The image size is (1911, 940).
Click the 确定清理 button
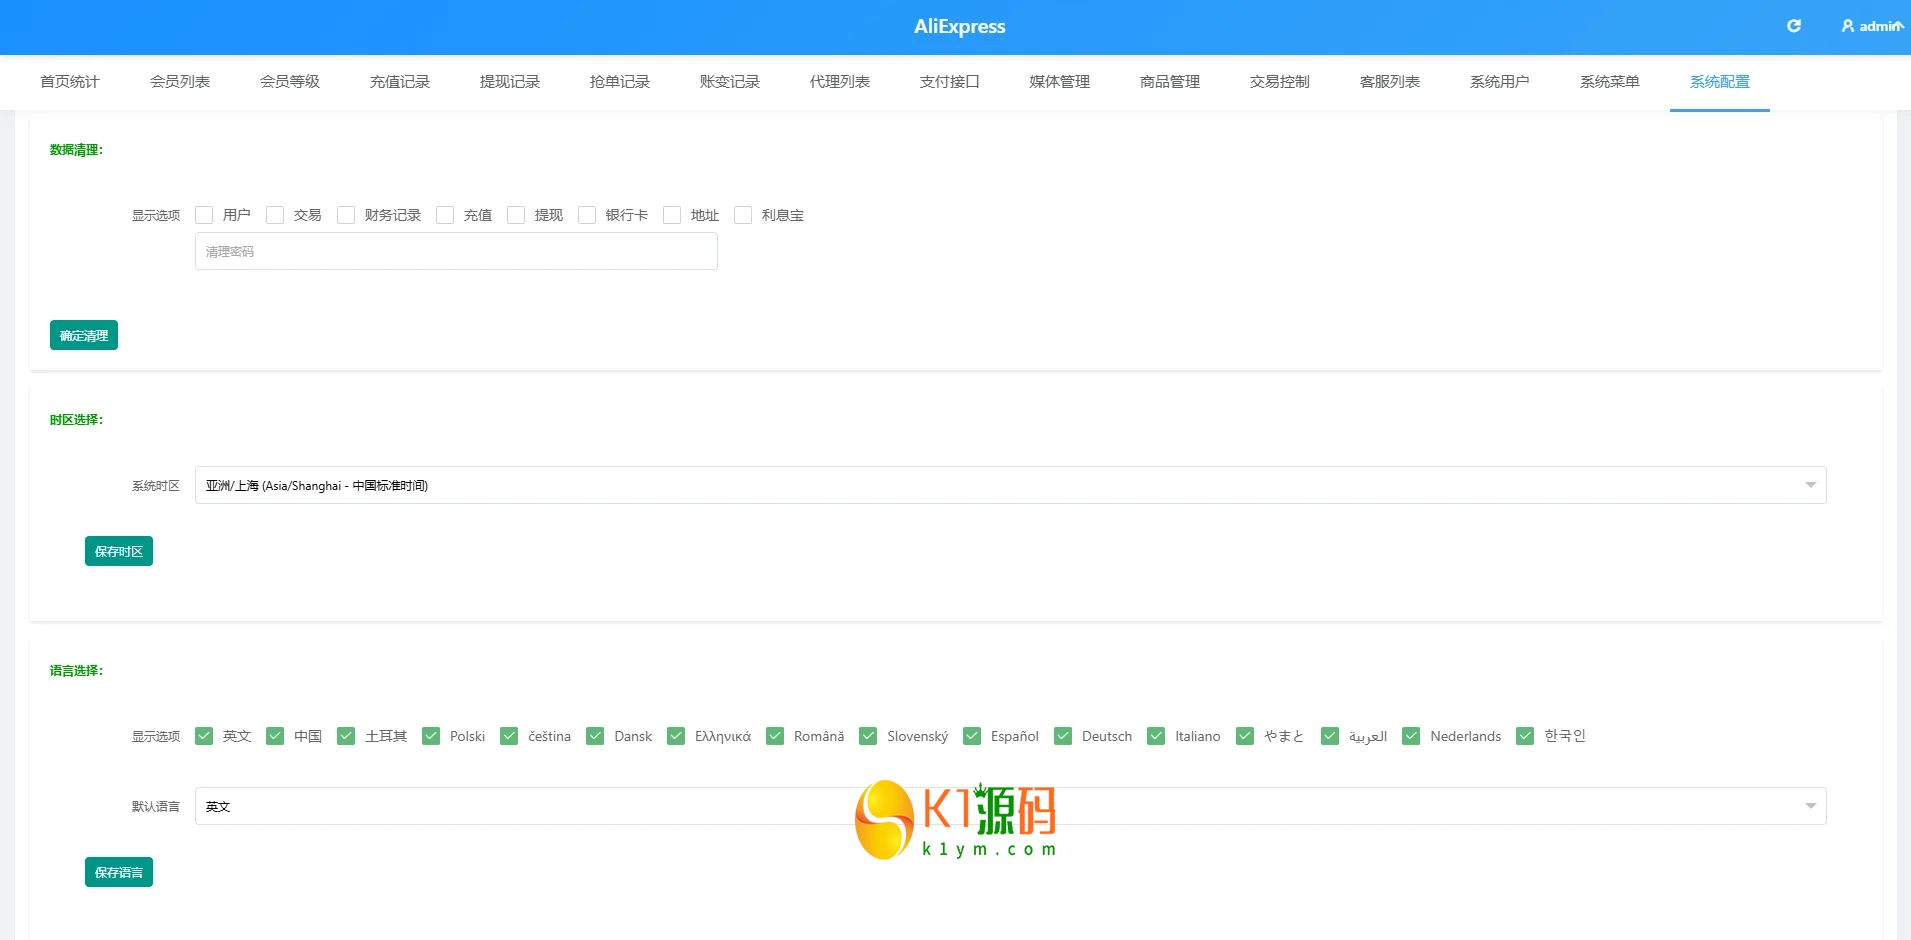click(84, 335)
